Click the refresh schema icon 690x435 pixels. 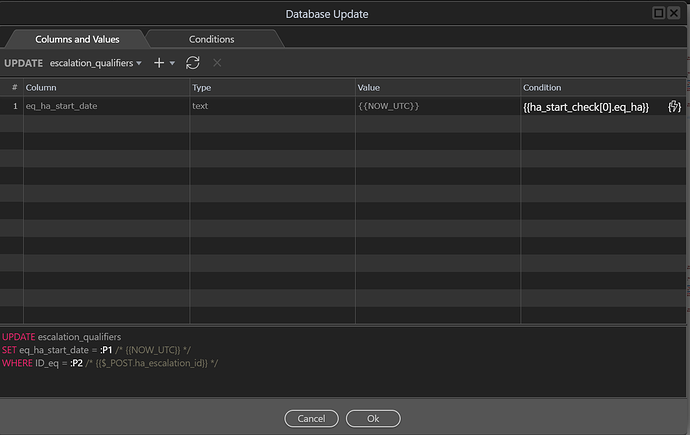(x=193, y=63)
